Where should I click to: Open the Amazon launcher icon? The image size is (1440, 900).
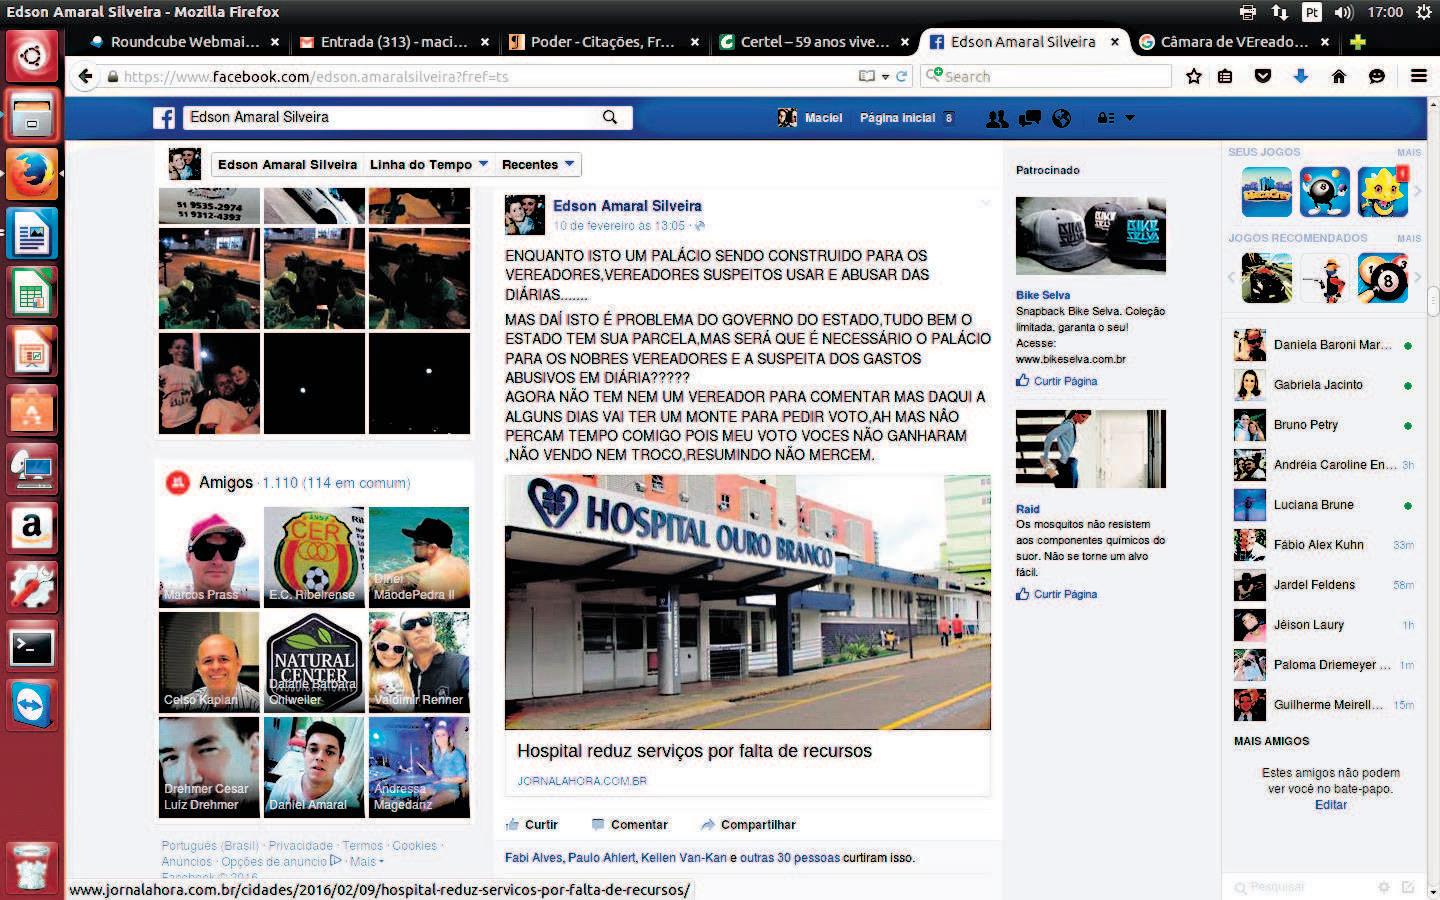[32, 530]
